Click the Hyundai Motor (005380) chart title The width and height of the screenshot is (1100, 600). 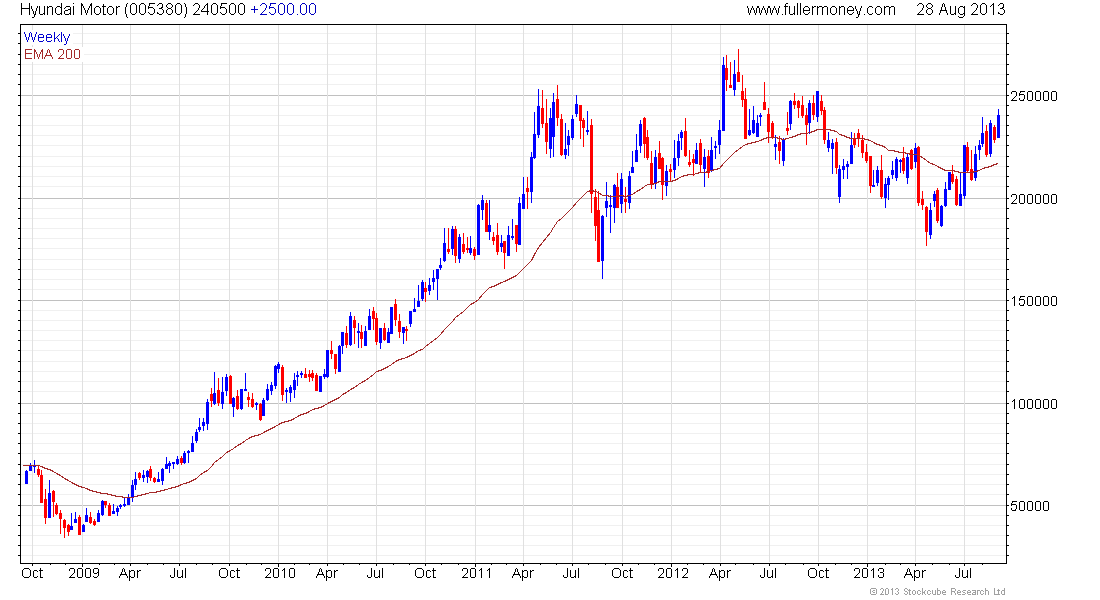[105, 10]
